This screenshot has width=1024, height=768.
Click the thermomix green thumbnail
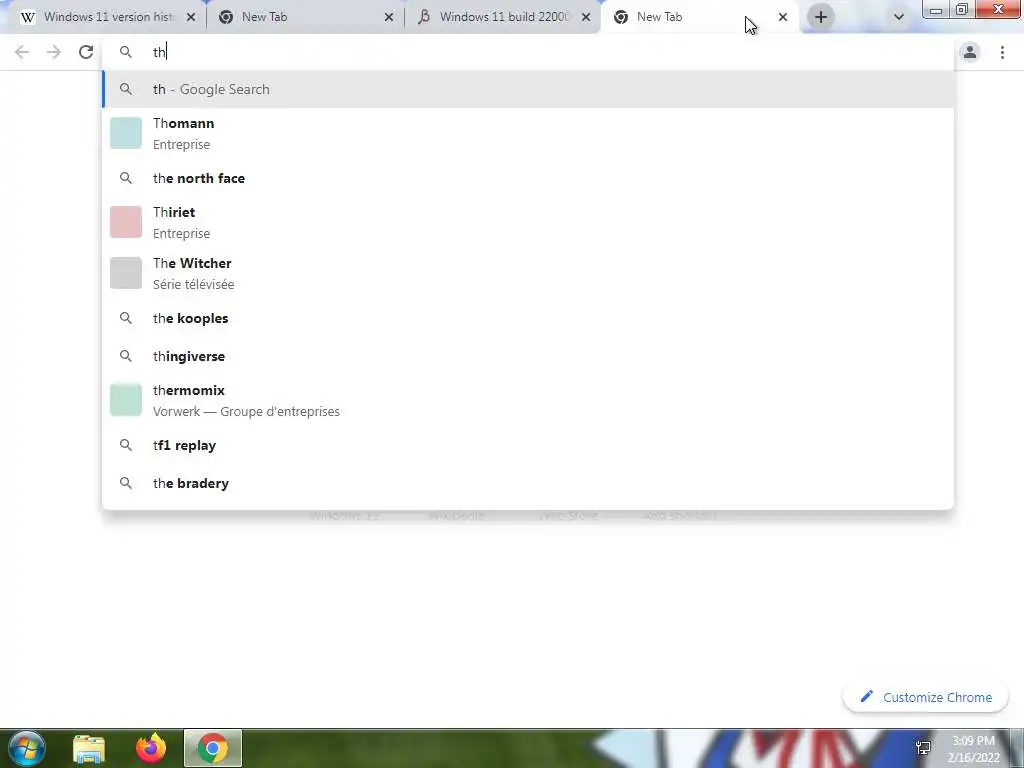pyautogui.click(x=125, y=400)
